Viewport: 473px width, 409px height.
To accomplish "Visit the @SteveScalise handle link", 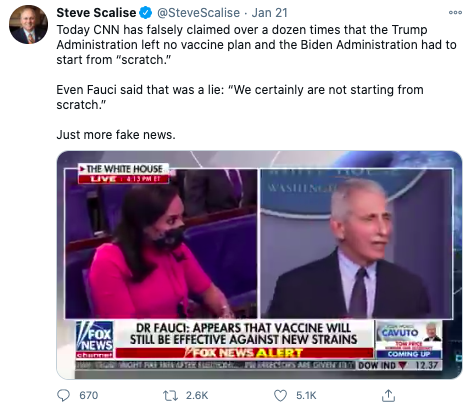I will (x=198, y=13).
